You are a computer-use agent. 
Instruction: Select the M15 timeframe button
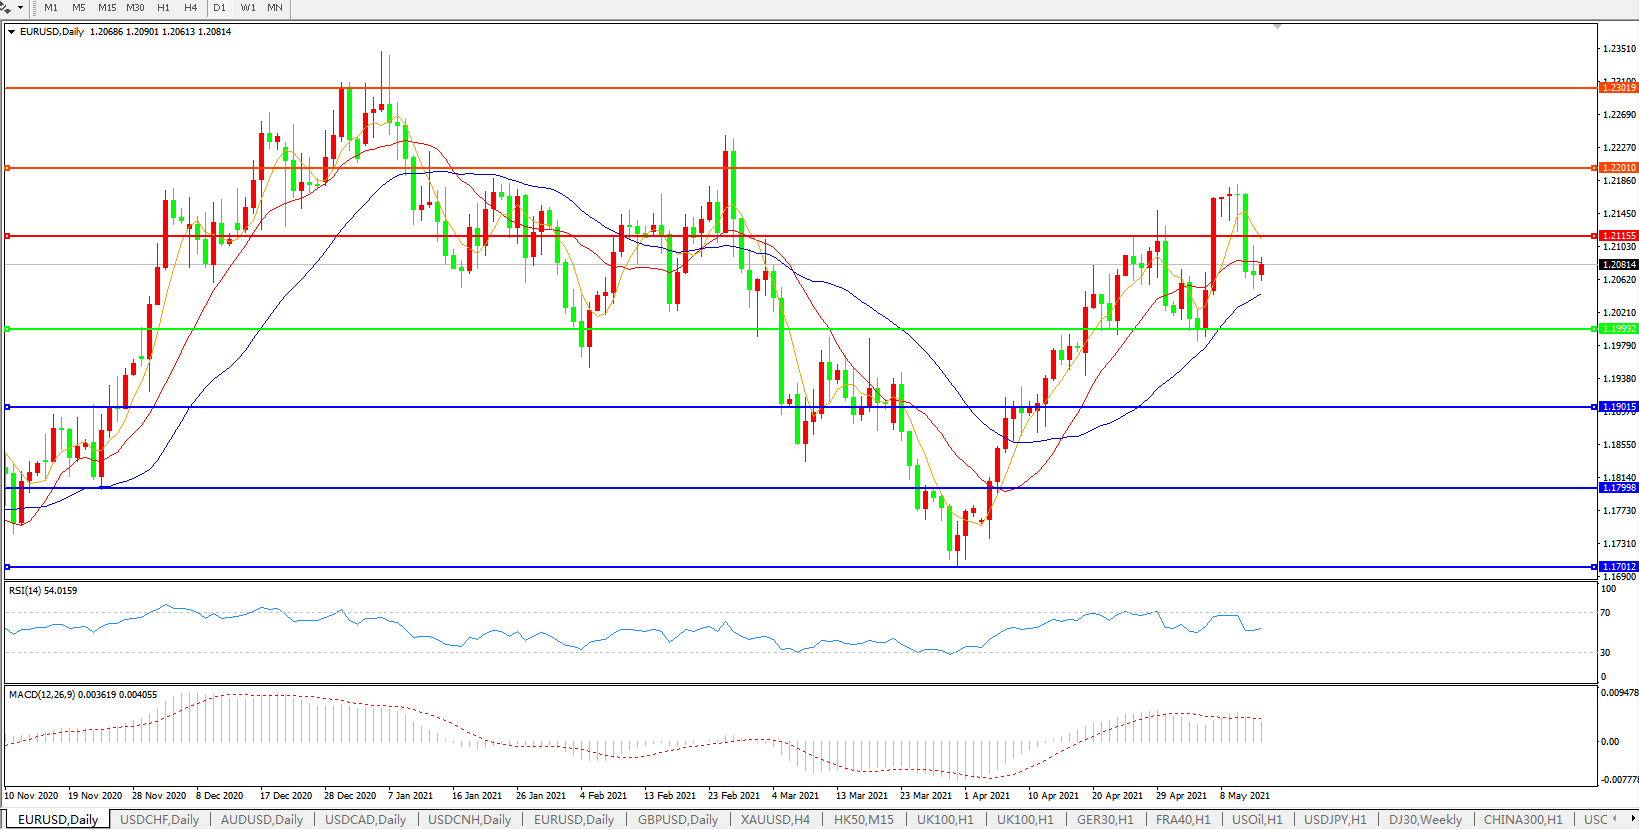tap(107, 8)
